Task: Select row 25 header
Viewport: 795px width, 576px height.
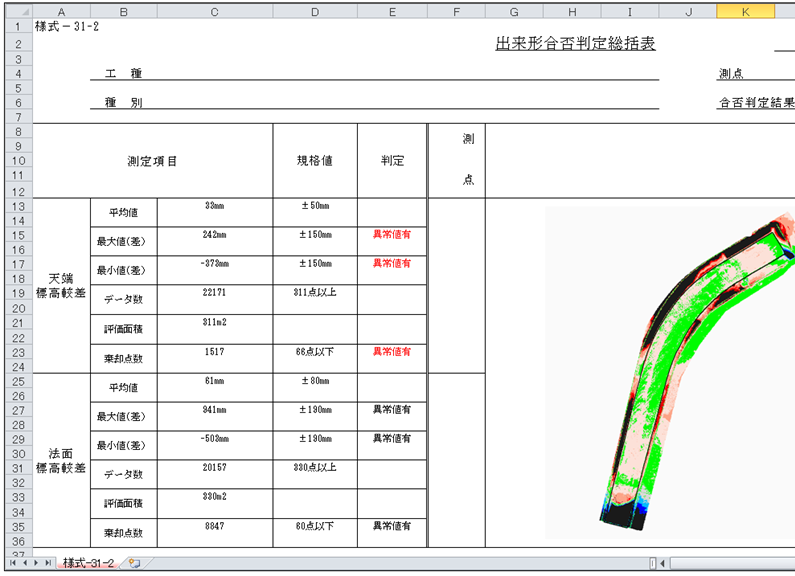Action: click(x=19, y=381)
